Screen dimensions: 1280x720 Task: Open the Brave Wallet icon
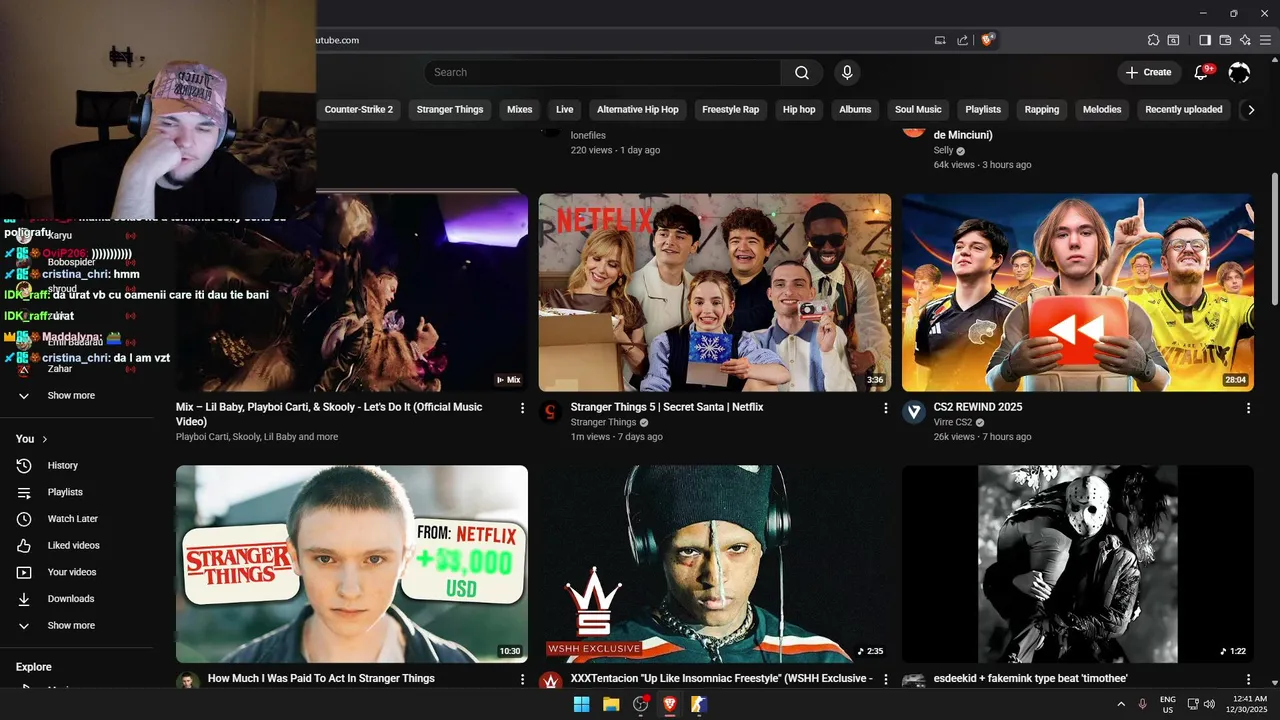1225,40
